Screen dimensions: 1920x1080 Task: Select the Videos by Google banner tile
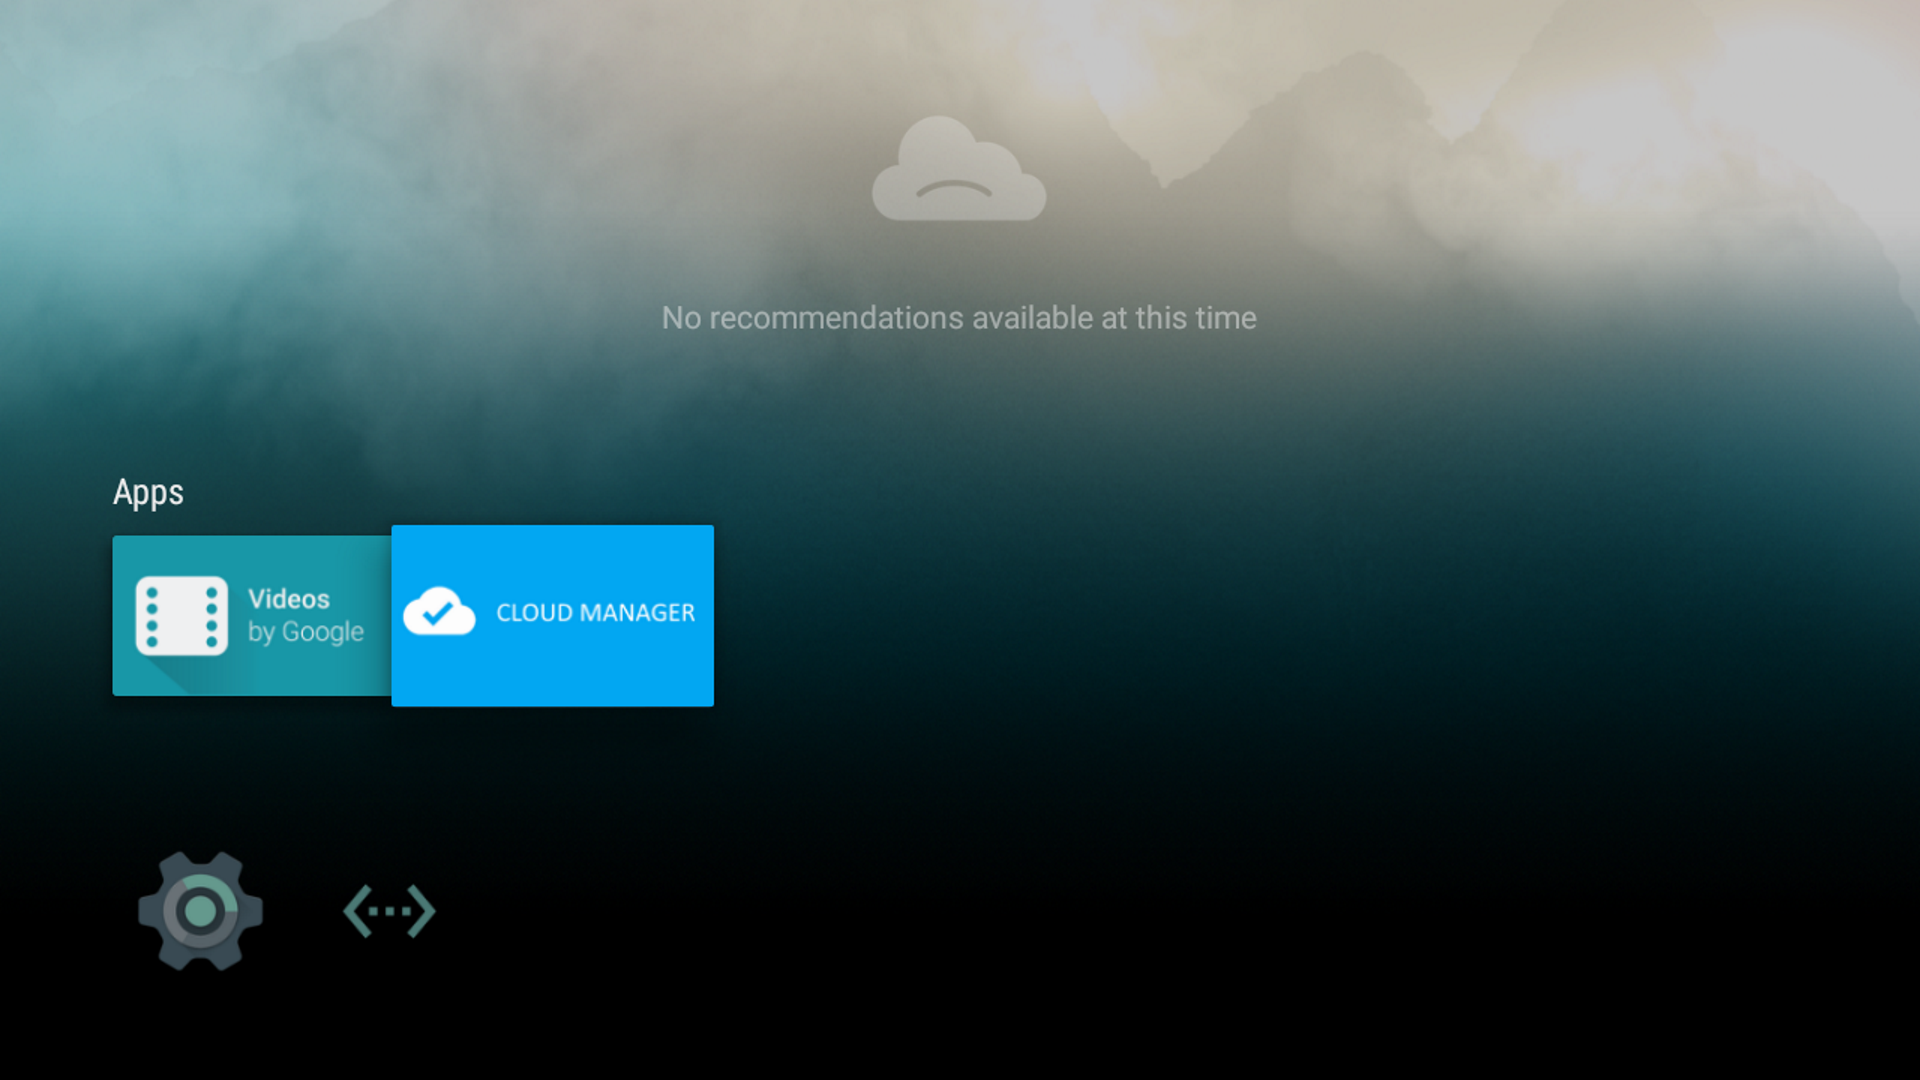coord(250,615)
